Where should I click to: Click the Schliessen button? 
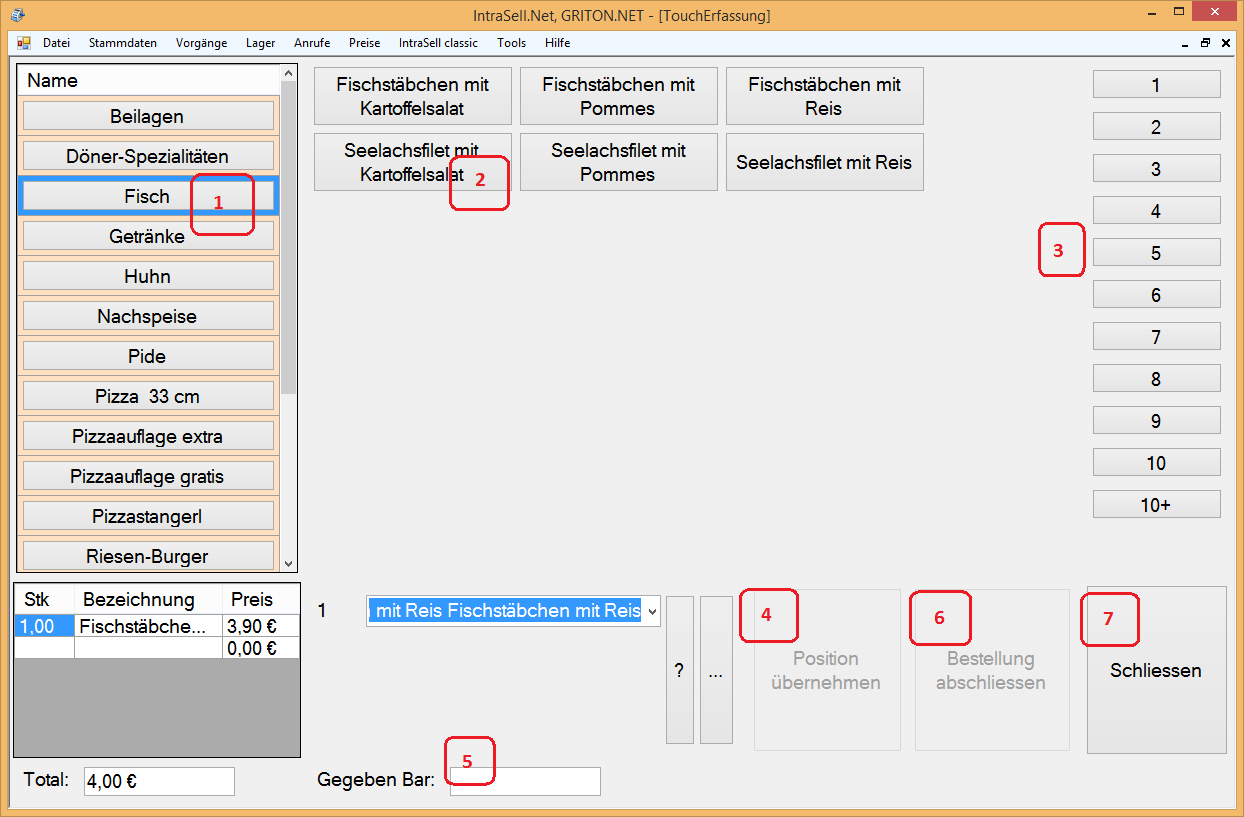(1157, 670)
